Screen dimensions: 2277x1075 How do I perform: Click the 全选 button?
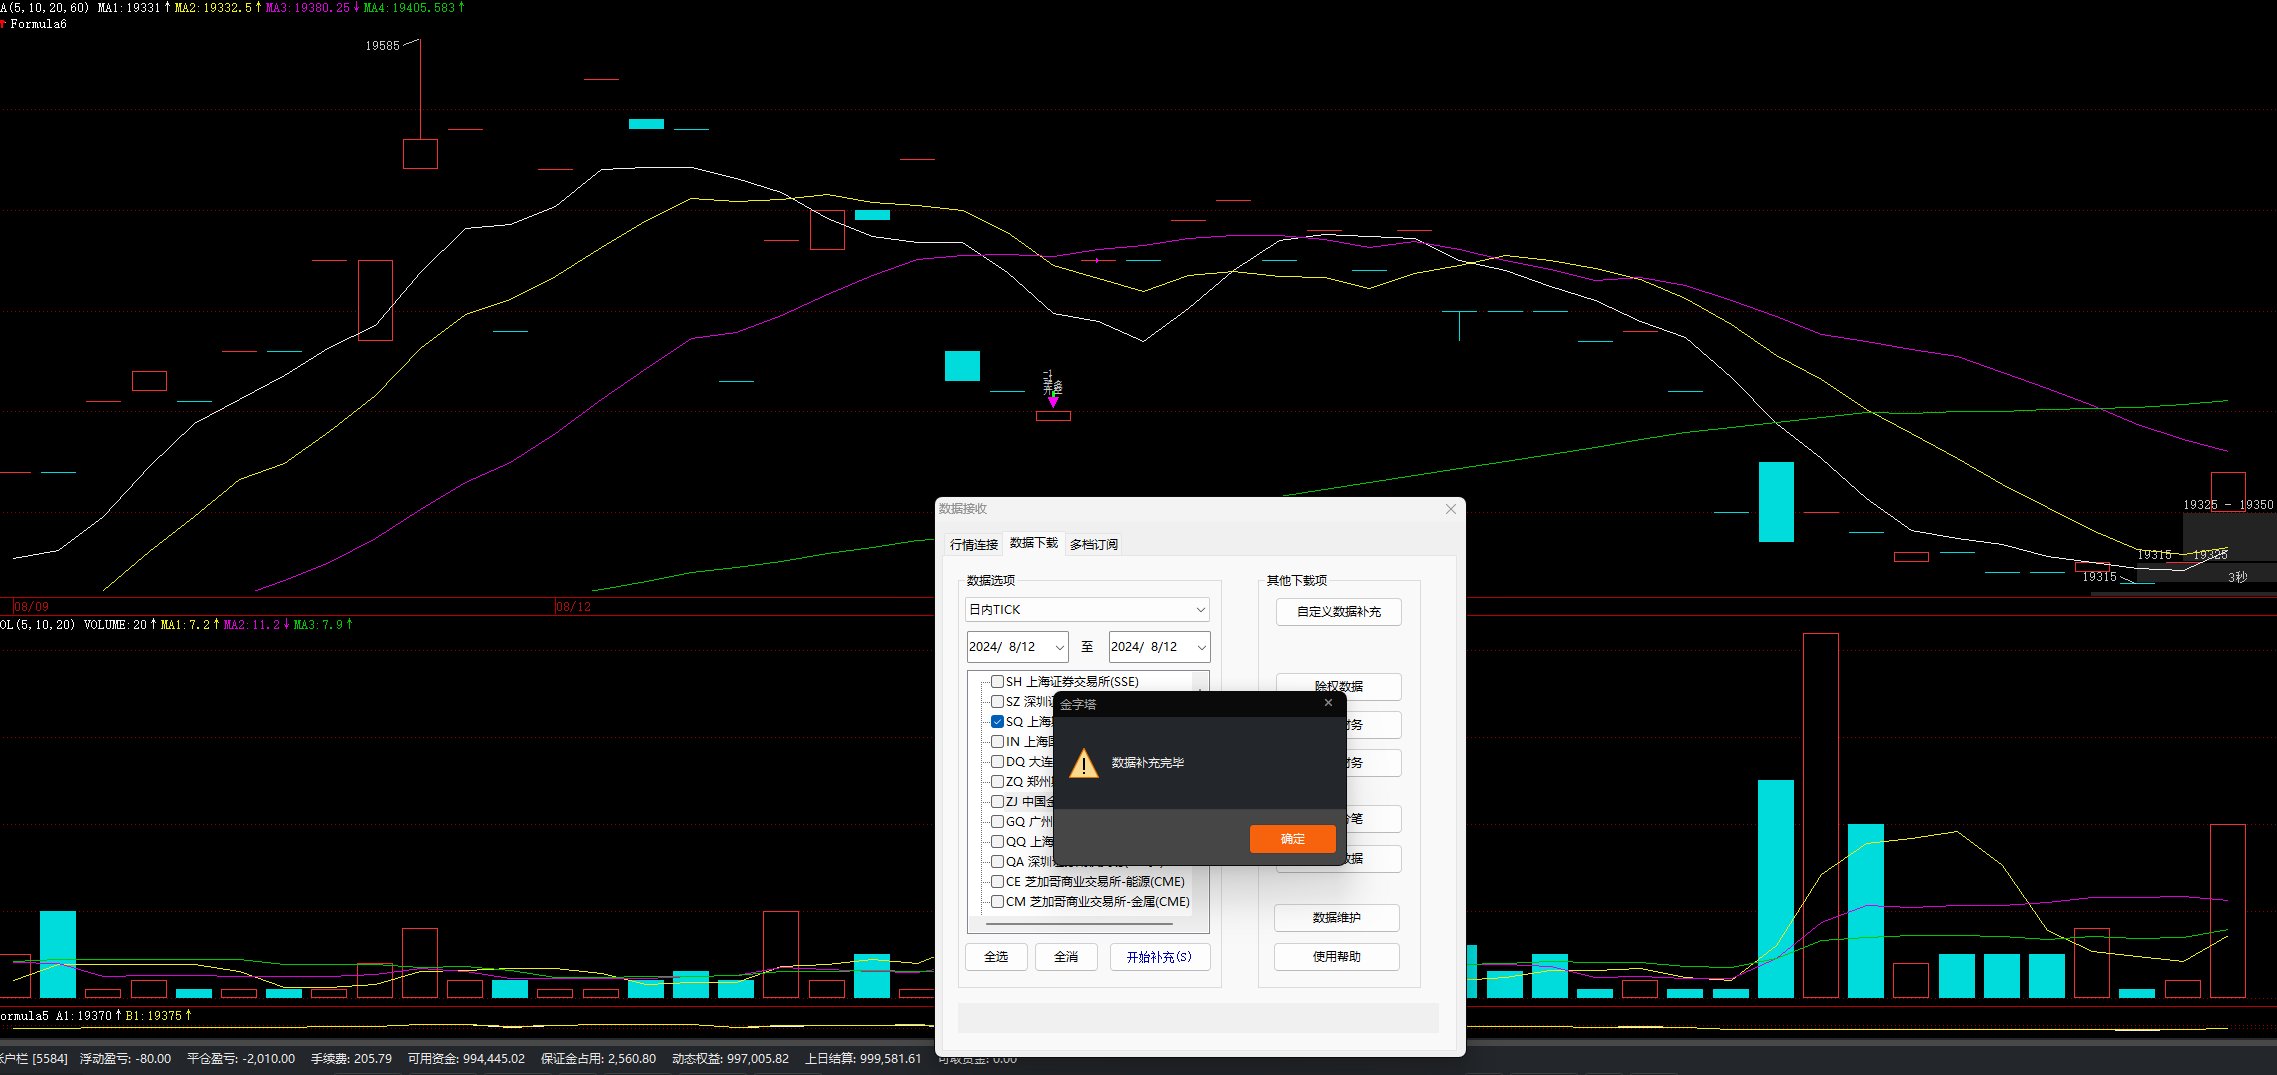coord(996,957)
